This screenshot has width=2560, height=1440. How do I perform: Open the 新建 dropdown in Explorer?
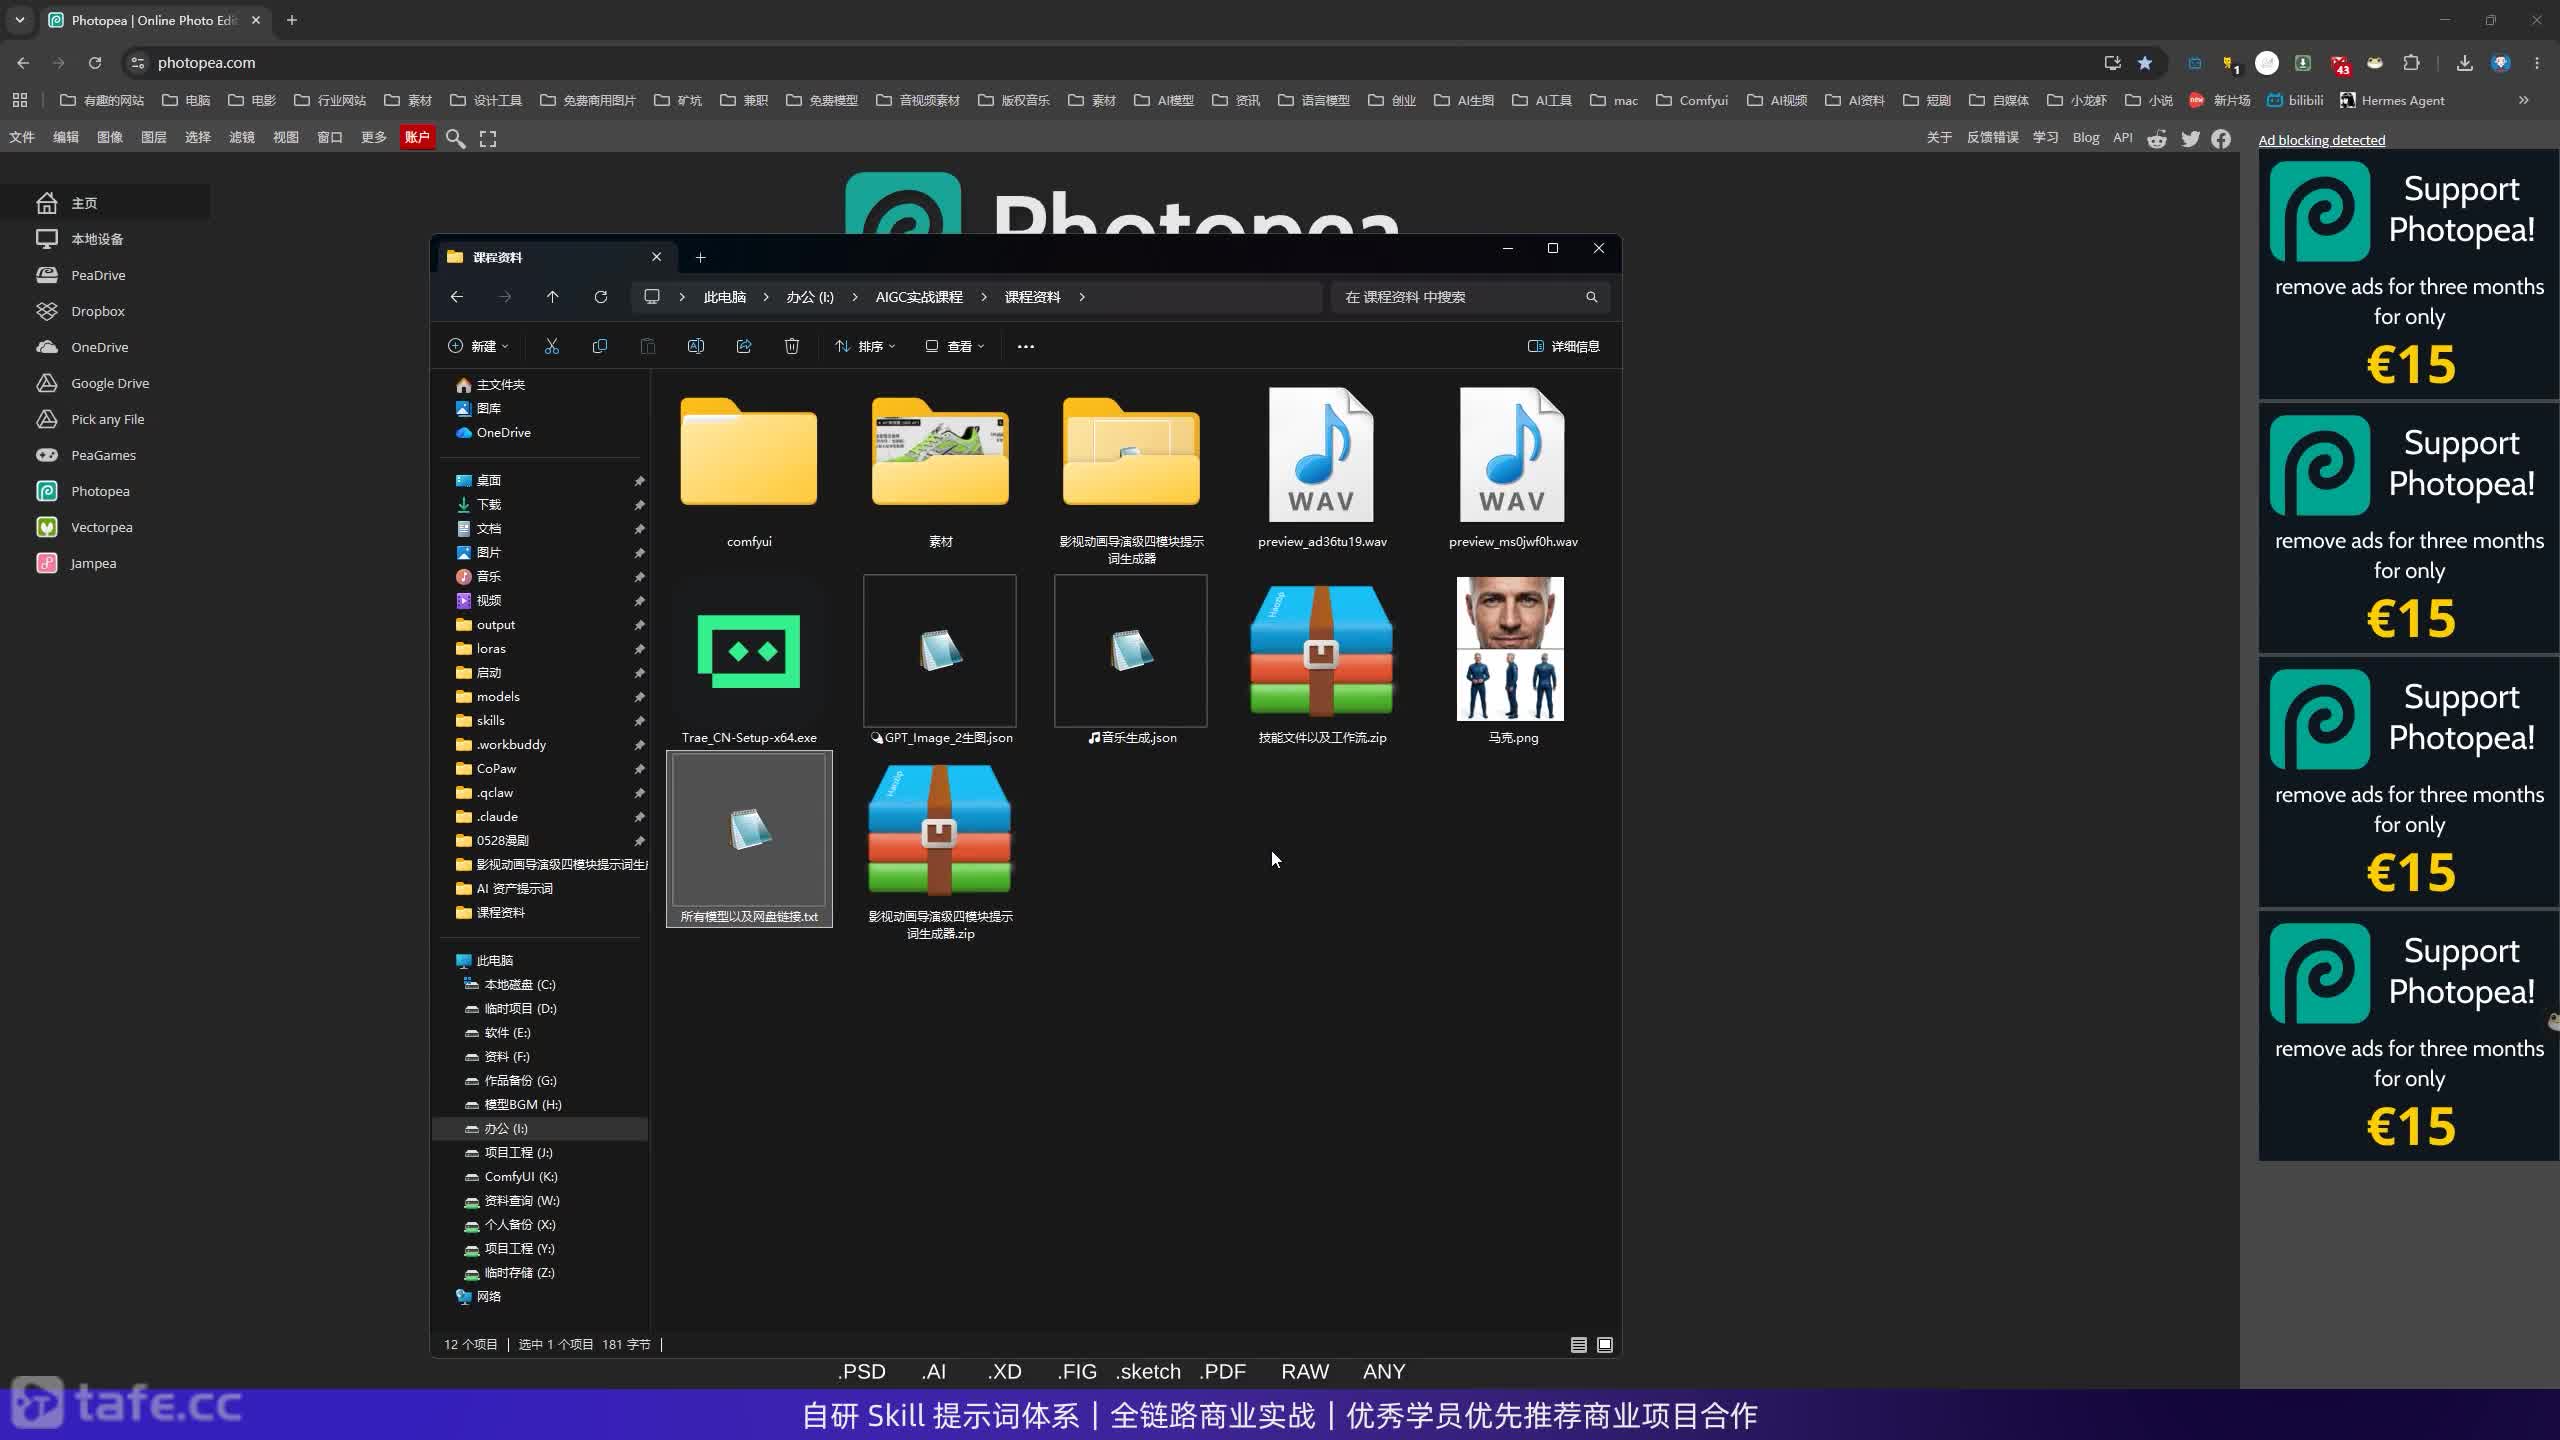point(478,346)
